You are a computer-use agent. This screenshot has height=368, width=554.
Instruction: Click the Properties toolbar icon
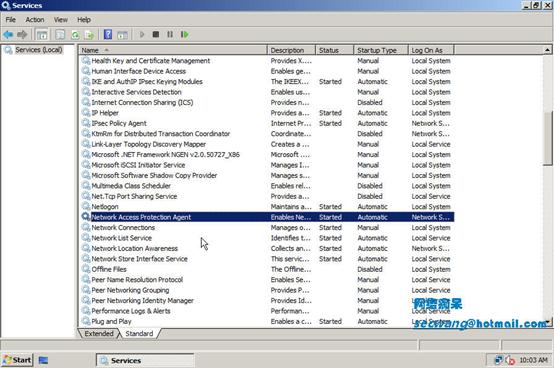pos(60,35)
